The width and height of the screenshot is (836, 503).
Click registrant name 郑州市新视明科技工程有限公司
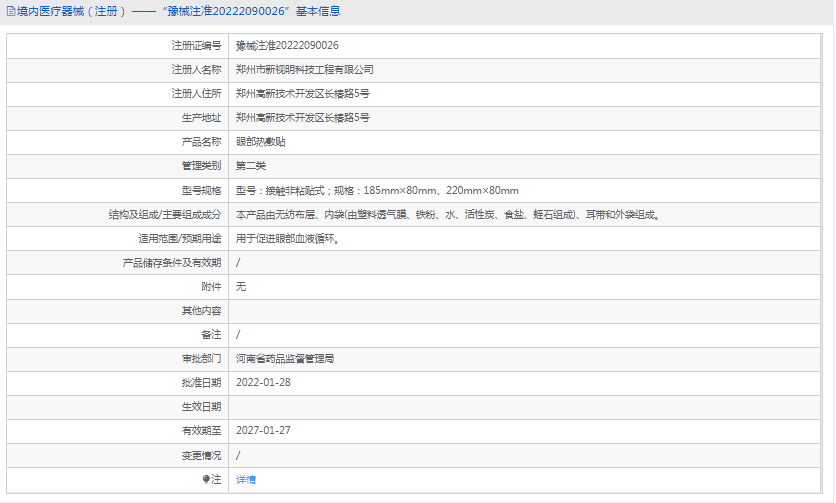coord(305,70)
